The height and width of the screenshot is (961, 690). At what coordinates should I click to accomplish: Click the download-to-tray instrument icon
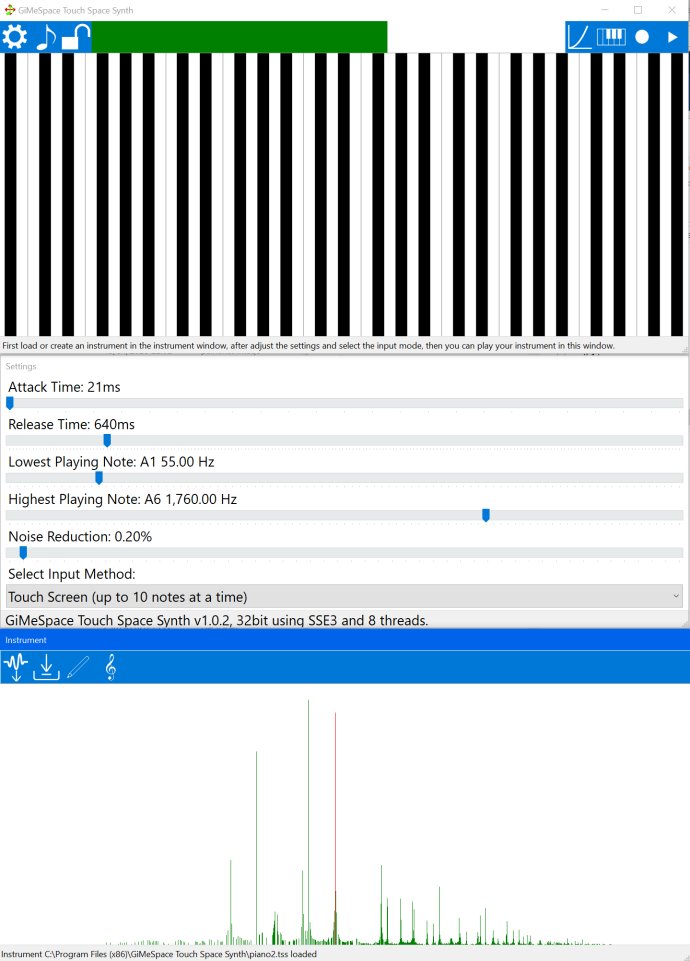coord(46,667)
